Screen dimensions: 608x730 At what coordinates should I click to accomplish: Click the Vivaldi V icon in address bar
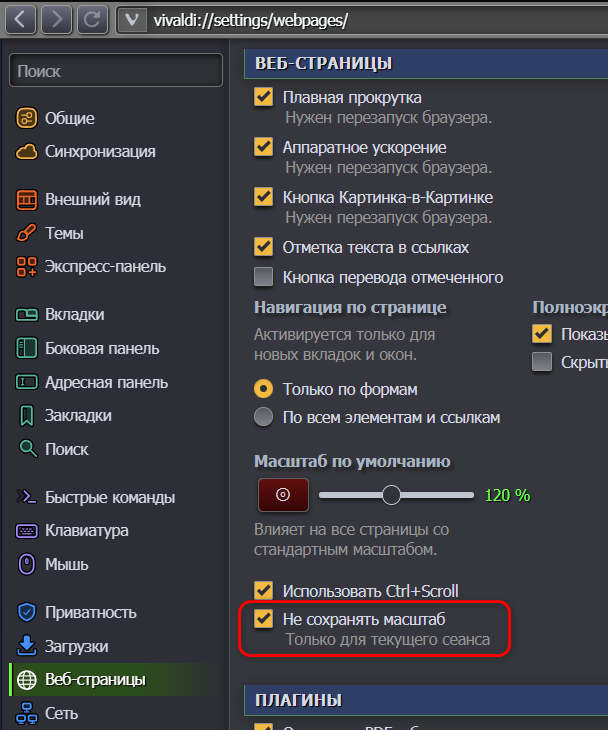coord(132,20)
